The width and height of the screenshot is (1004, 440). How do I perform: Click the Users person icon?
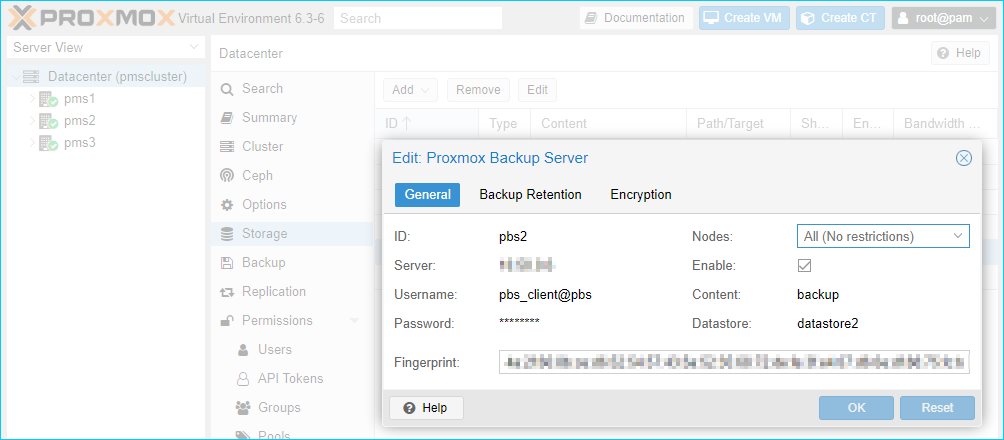pyautogui.click(x=243, y=350)
